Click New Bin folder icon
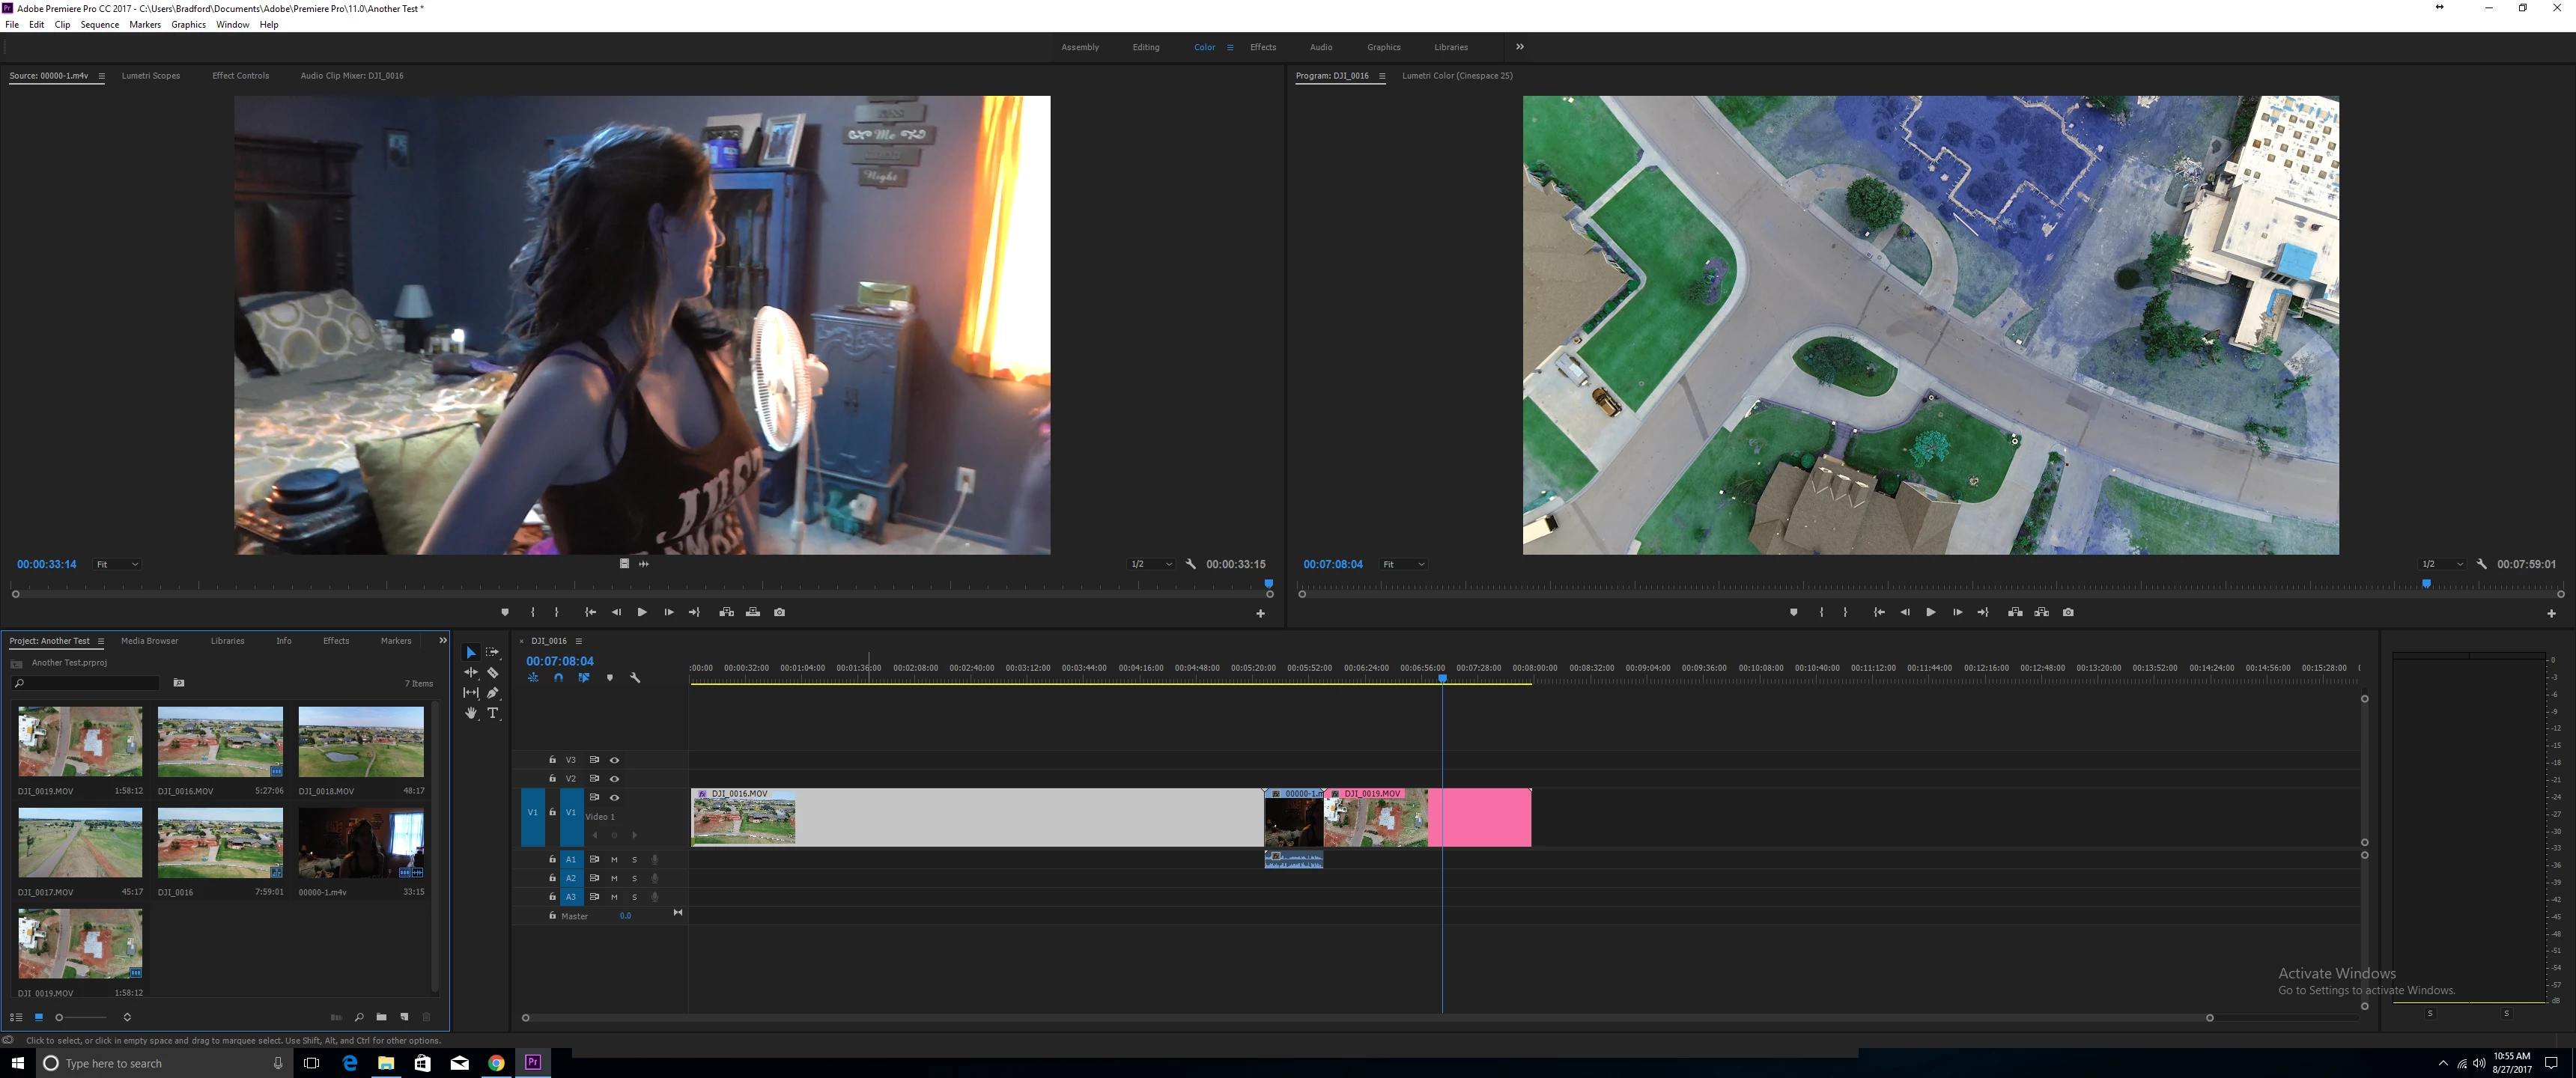This screenshot has height=1078, width=2576. 381,1017
